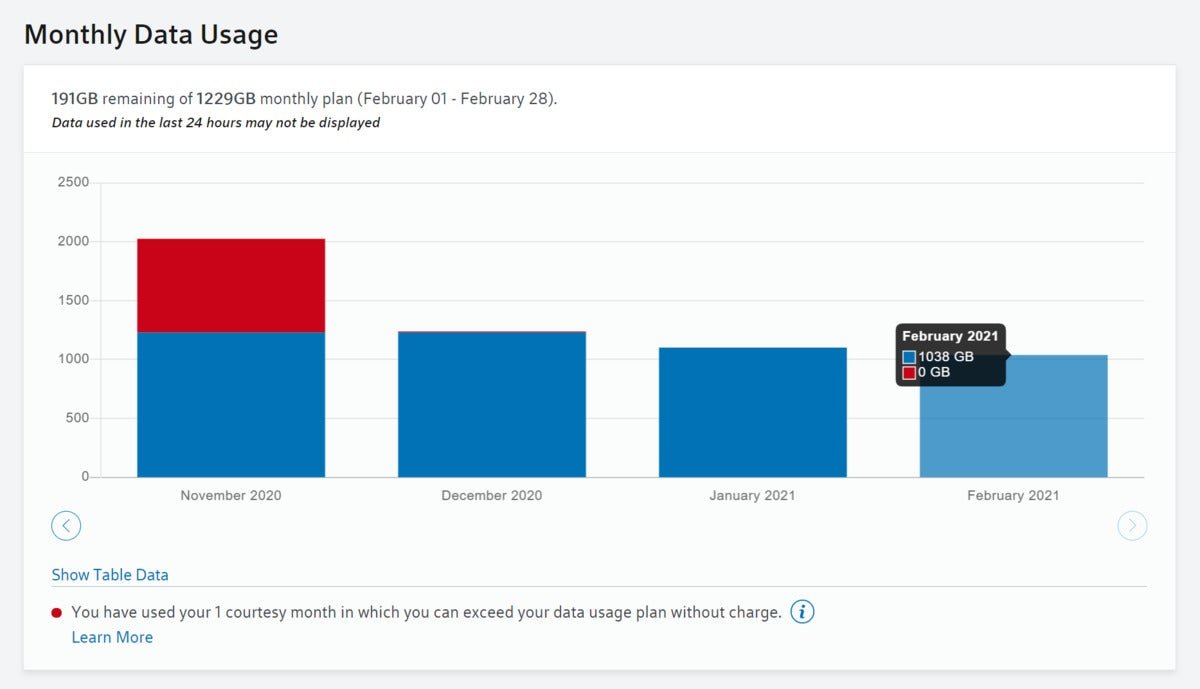Viewport: 1200px width, 689px height.
Task: Click the red 0 GB legend swatch
Action: click(x=909, y=373)
